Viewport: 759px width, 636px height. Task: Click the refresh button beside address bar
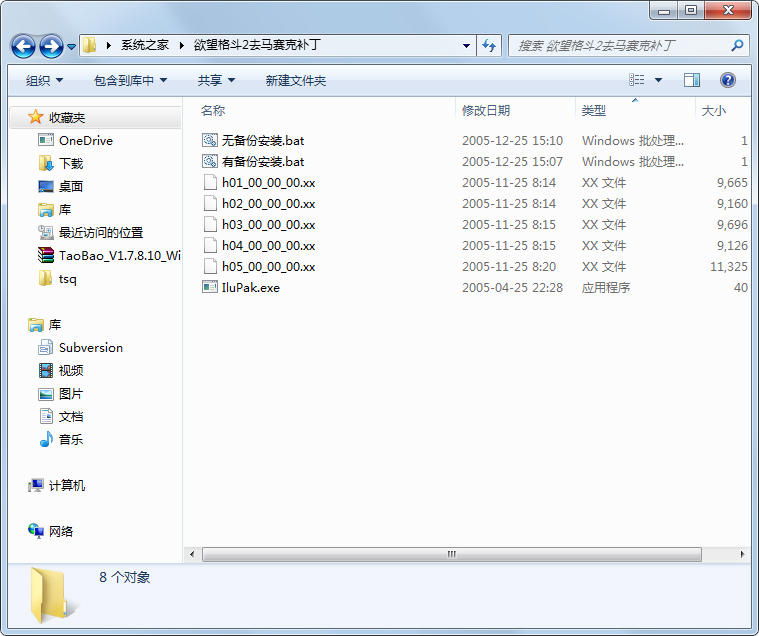[489, 46]
